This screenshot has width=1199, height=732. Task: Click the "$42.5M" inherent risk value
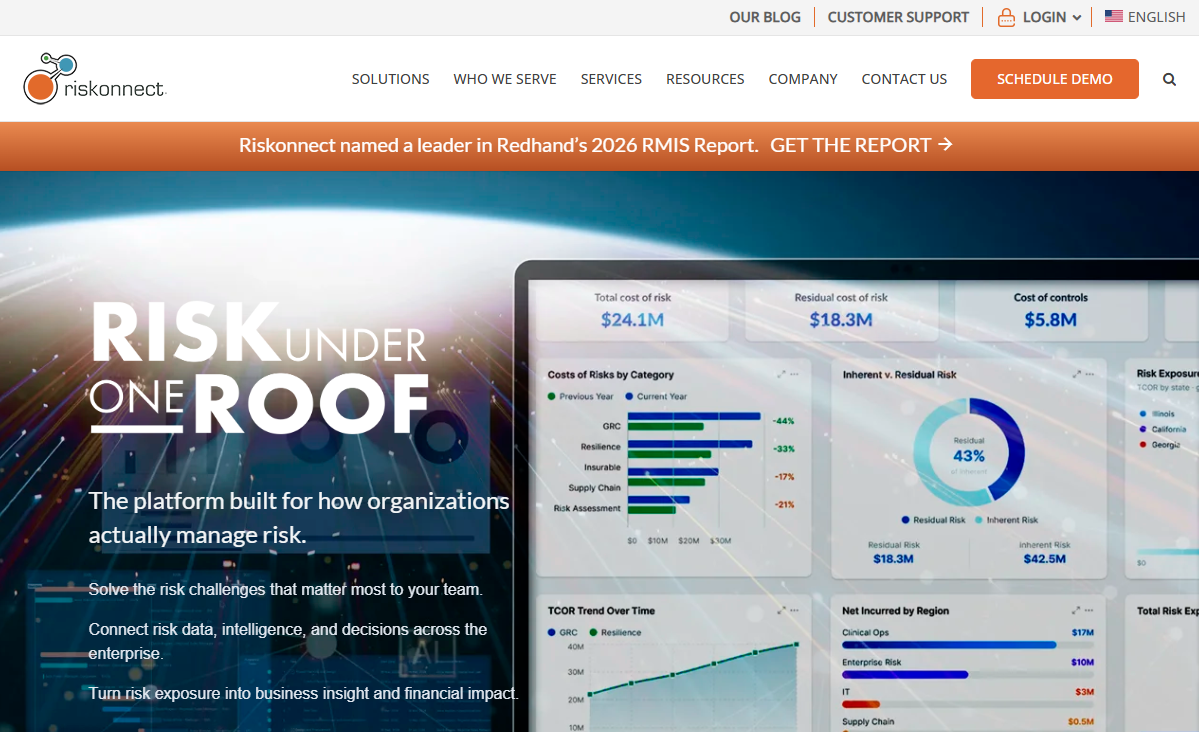pos(1045,559)
